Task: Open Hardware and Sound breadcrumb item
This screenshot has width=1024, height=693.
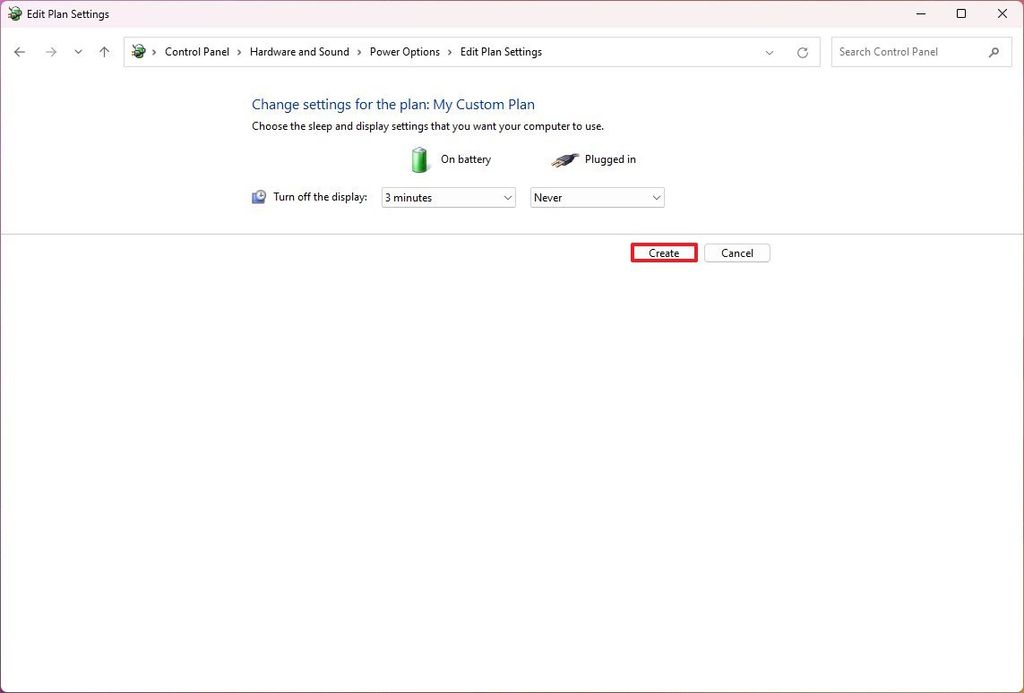Action: click(x=299, y=51)
